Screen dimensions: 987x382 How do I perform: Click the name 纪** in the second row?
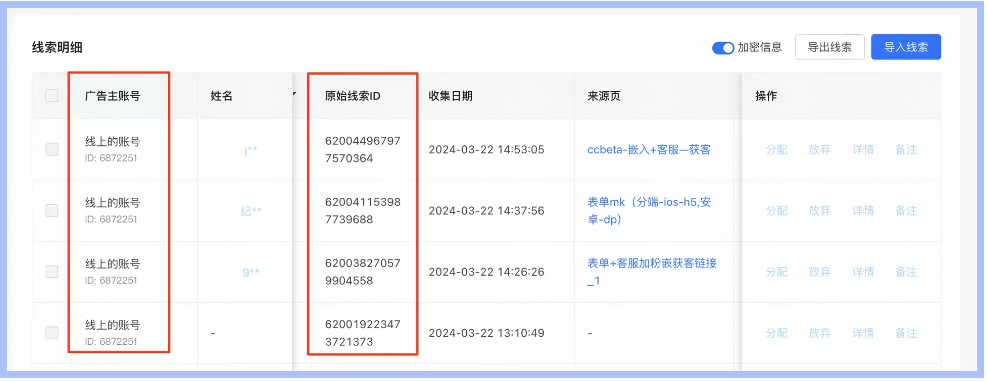coord(251,211)
